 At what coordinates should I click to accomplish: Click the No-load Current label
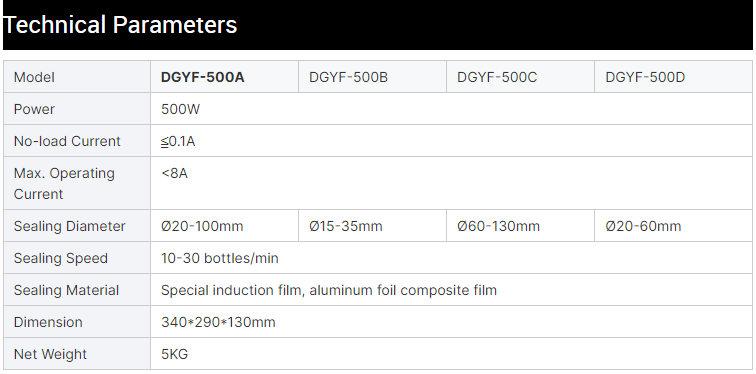tap(67, 141)
